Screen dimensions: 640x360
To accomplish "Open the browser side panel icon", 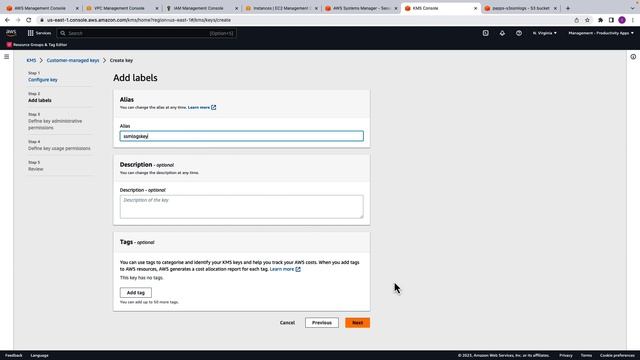I will pos(611,20).
